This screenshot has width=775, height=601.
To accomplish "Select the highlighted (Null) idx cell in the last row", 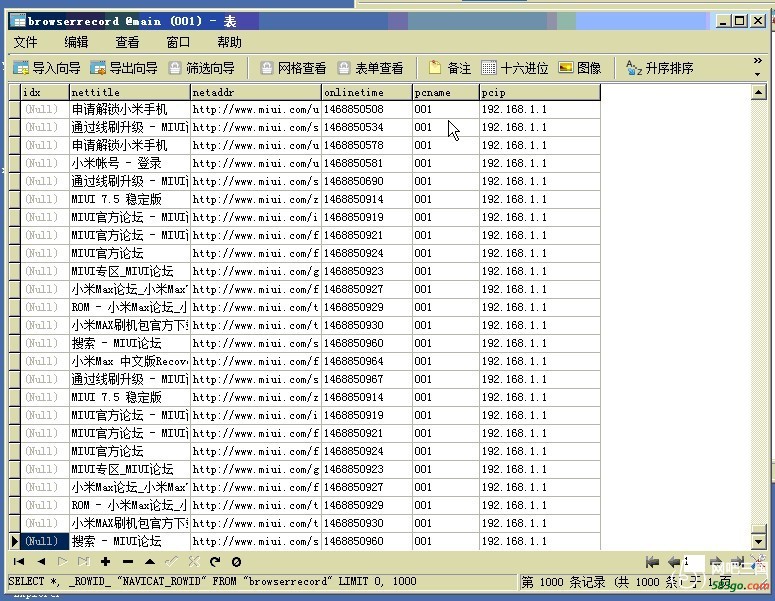I will pyautogui.click(x=45, y=541).
